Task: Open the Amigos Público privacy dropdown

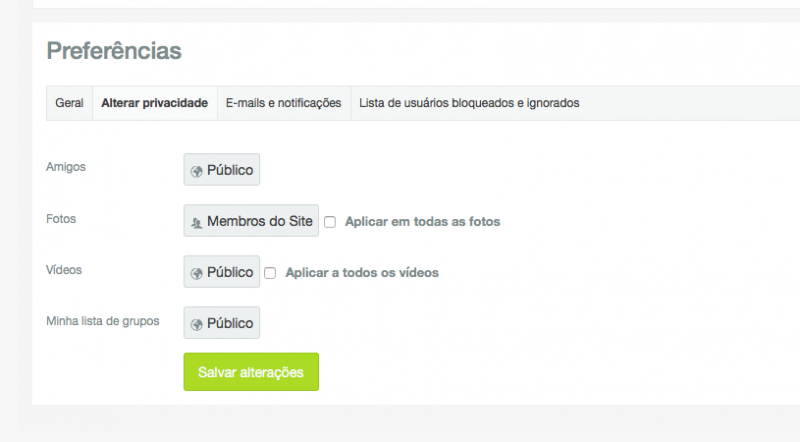Action: click(x=221, y=169)
